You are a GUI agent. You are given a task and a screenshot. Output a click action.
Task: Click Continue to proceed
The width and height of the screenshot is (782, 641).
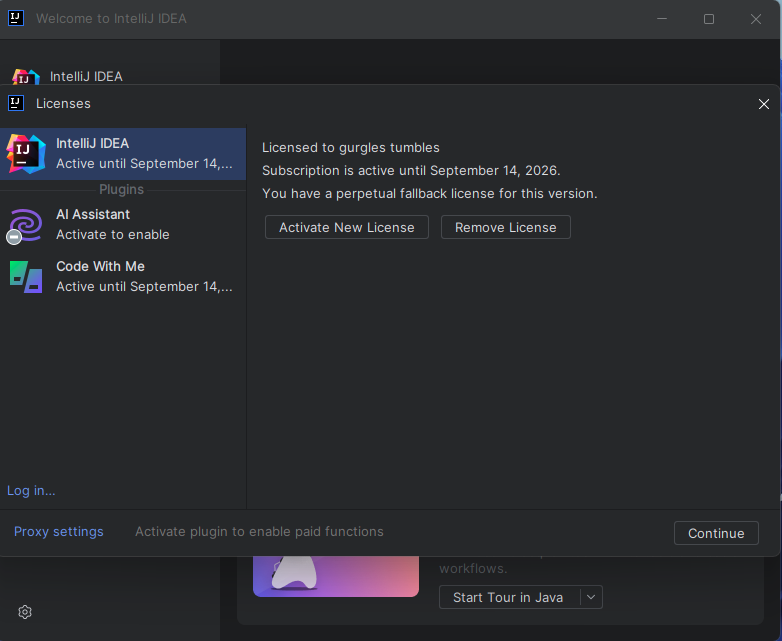coord(715,533)
